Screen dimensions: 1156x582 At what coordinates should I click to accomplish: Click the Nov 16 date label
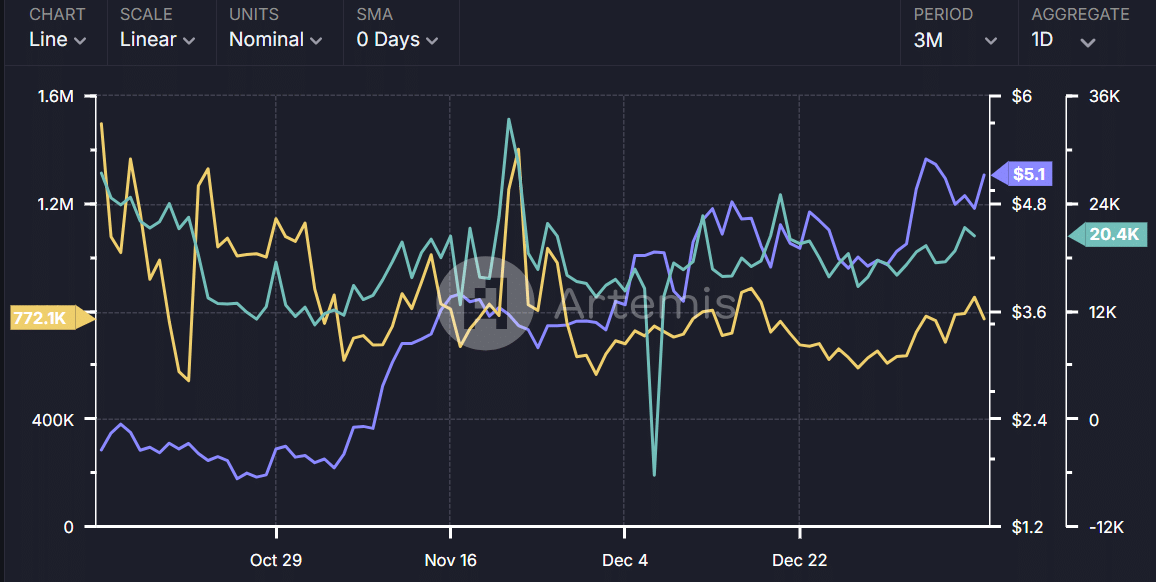(450, 560)
